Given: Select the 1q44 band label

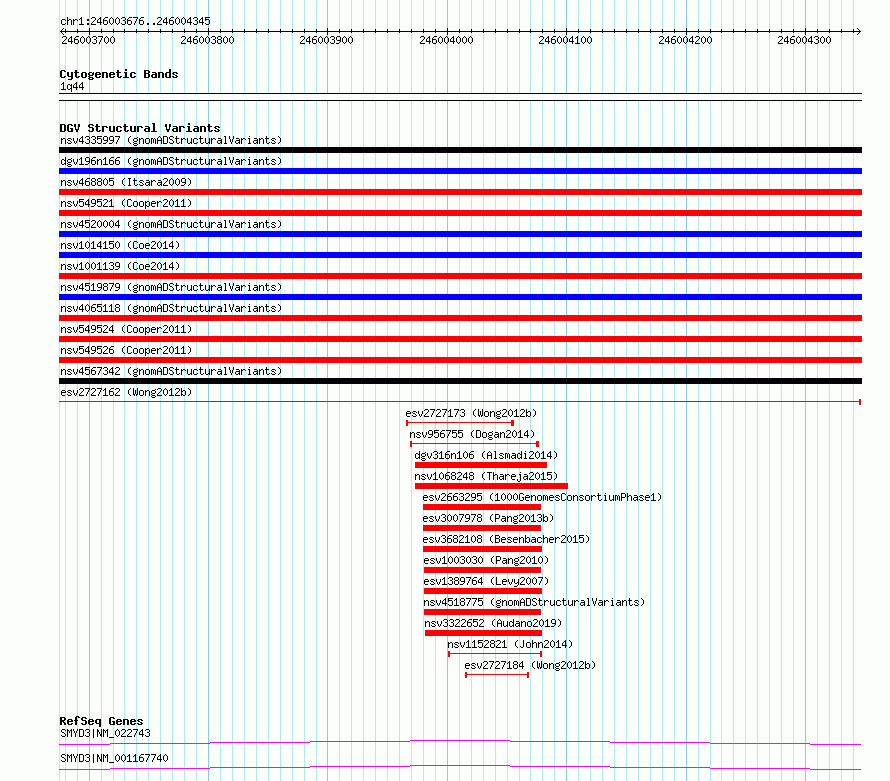Looking at the screenshot, I should (72, 86).
